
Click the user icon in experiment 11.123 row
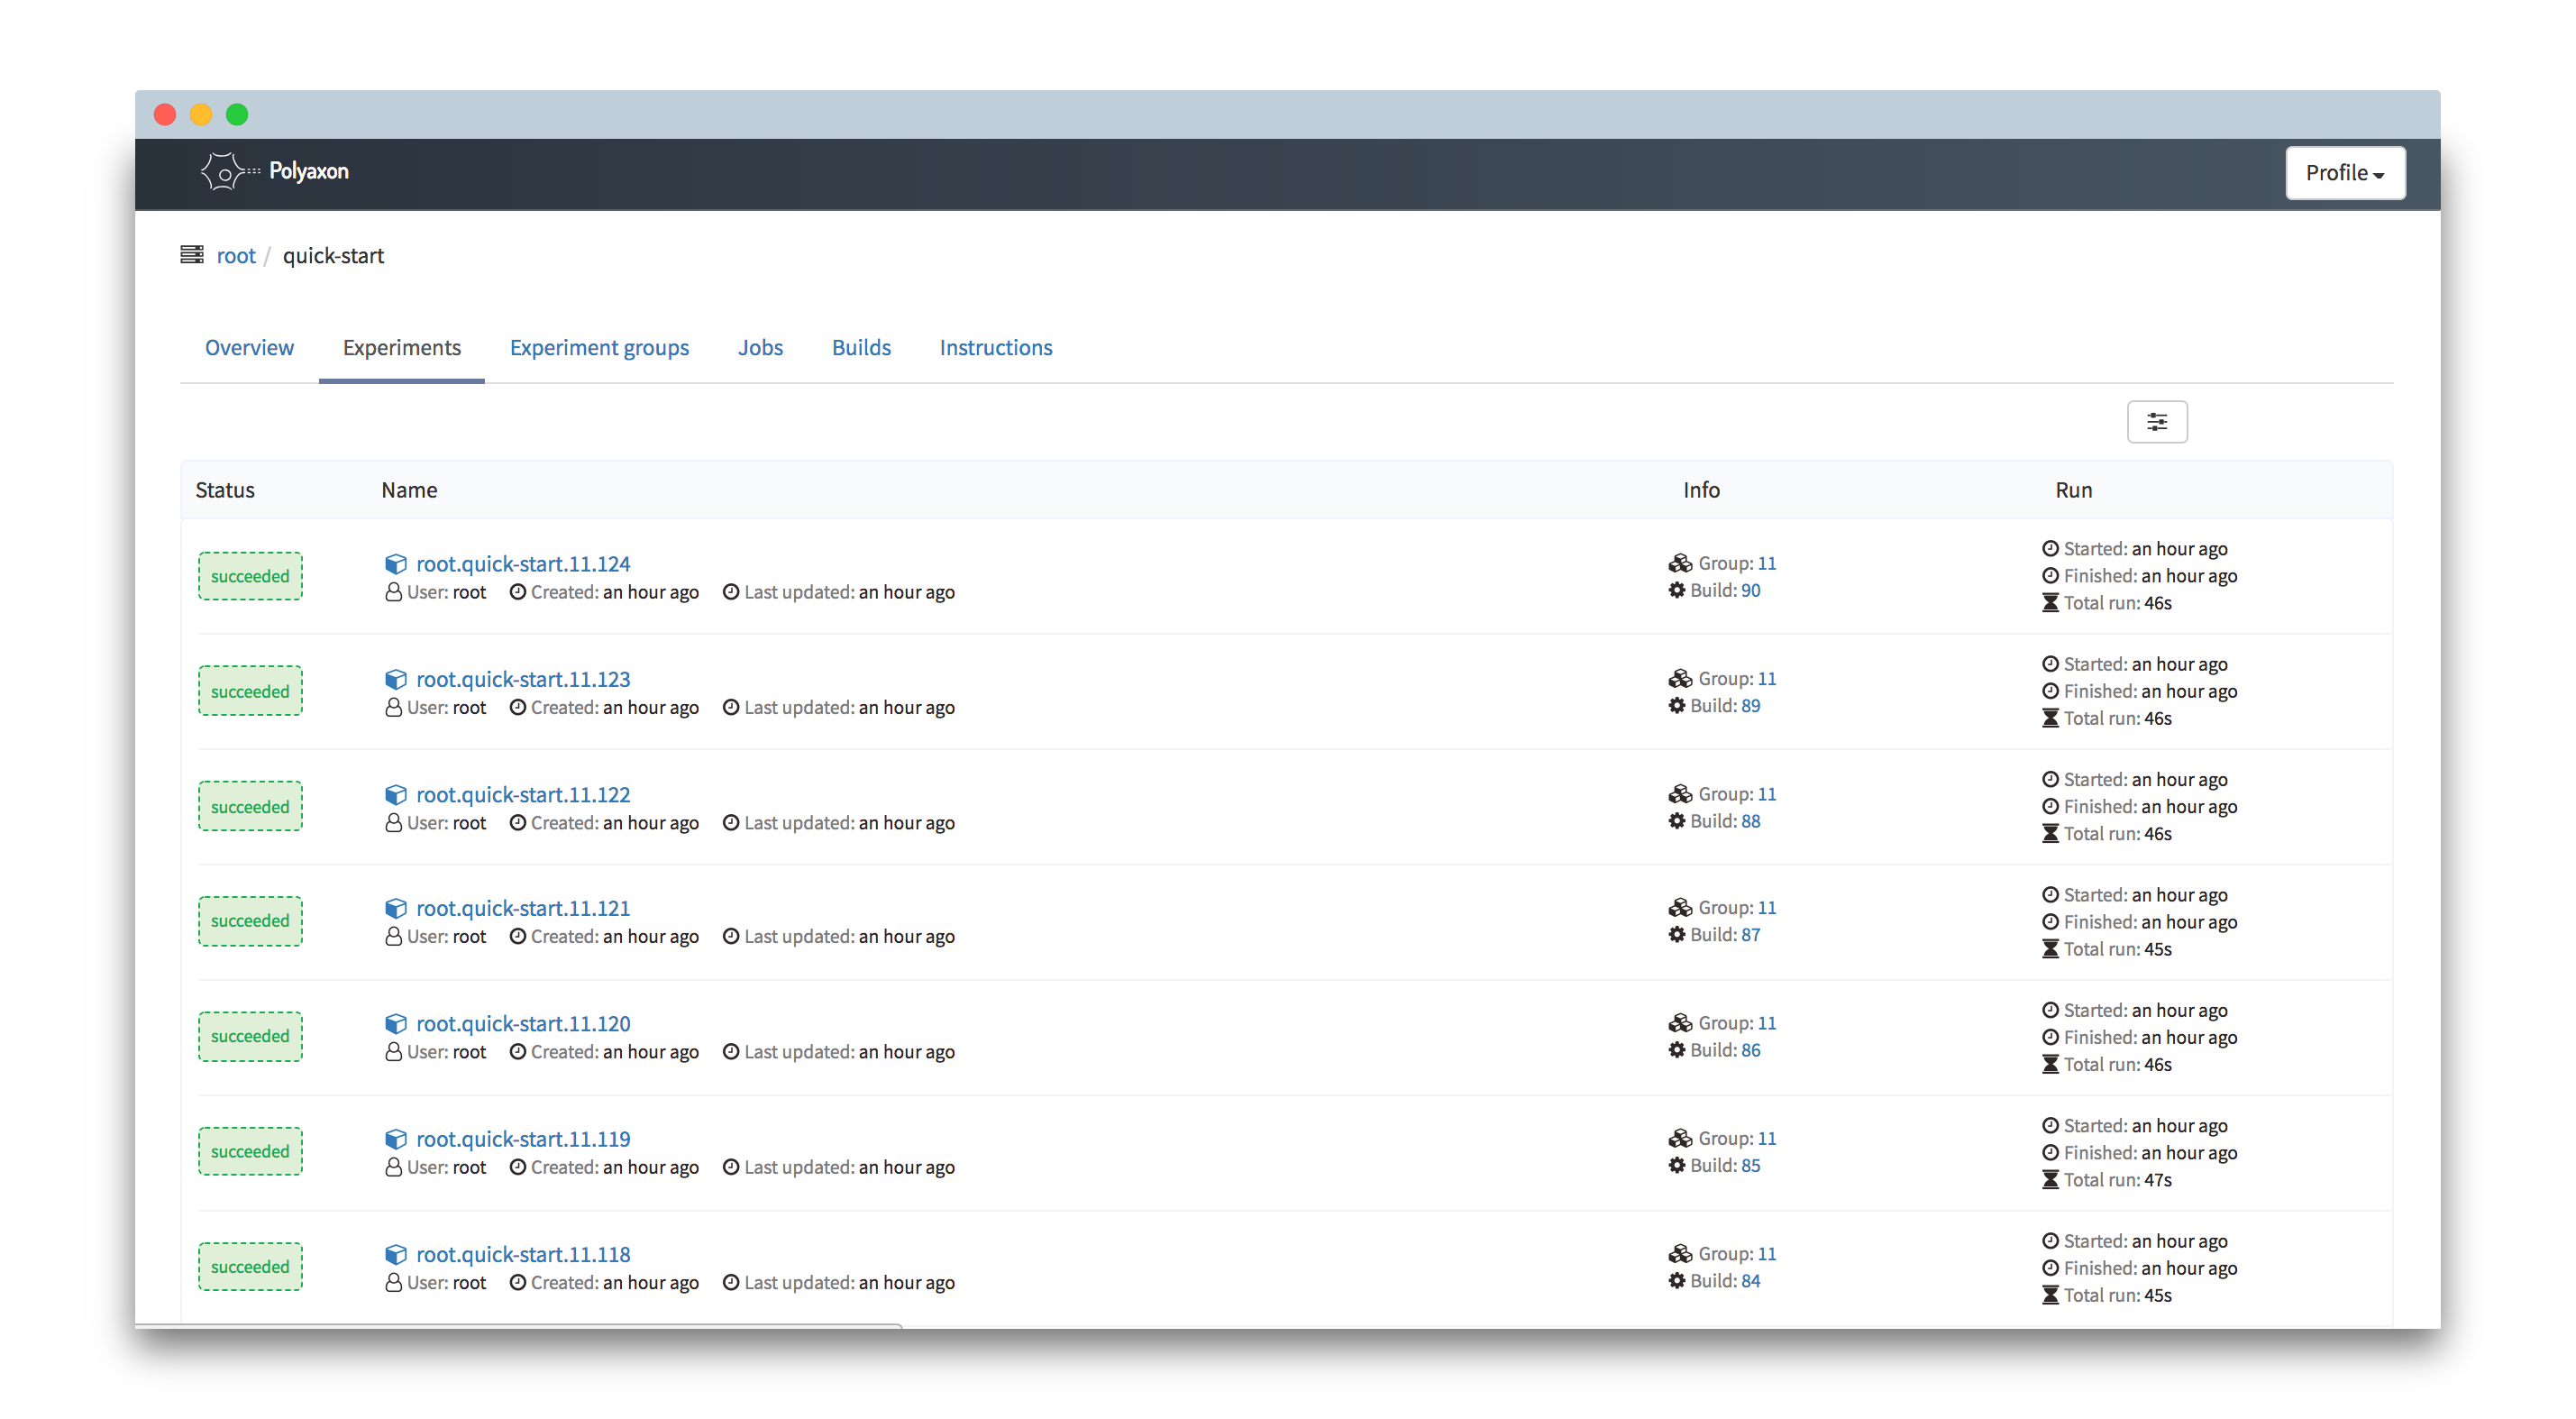tap(394, 708)
